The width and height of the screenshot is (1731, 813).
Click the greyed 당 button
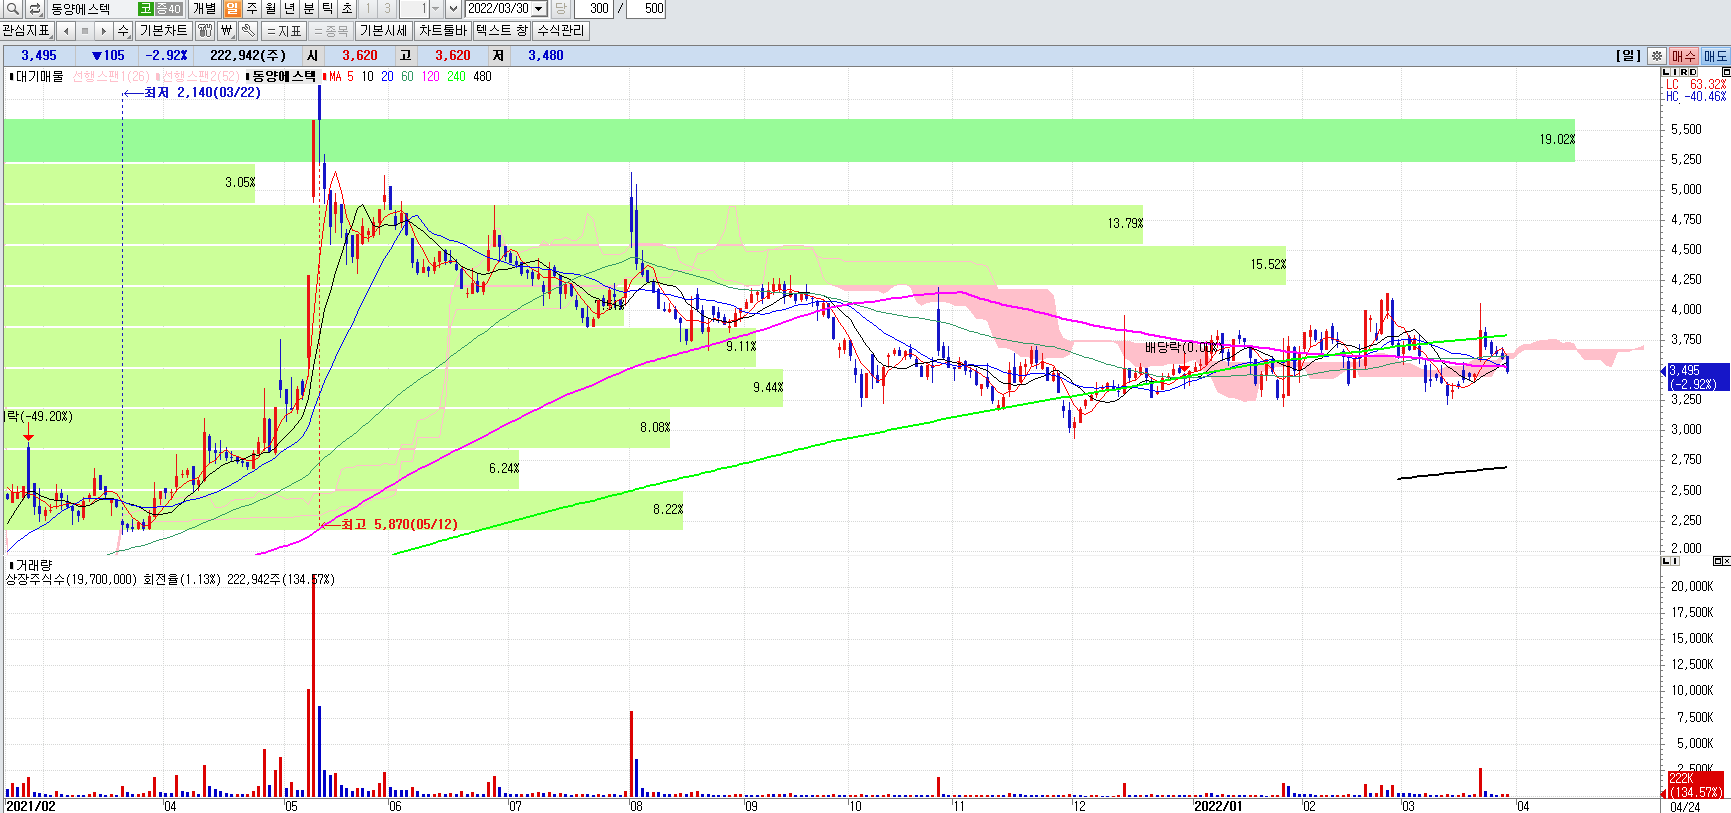pyautogui.click(x=560, y=9)
